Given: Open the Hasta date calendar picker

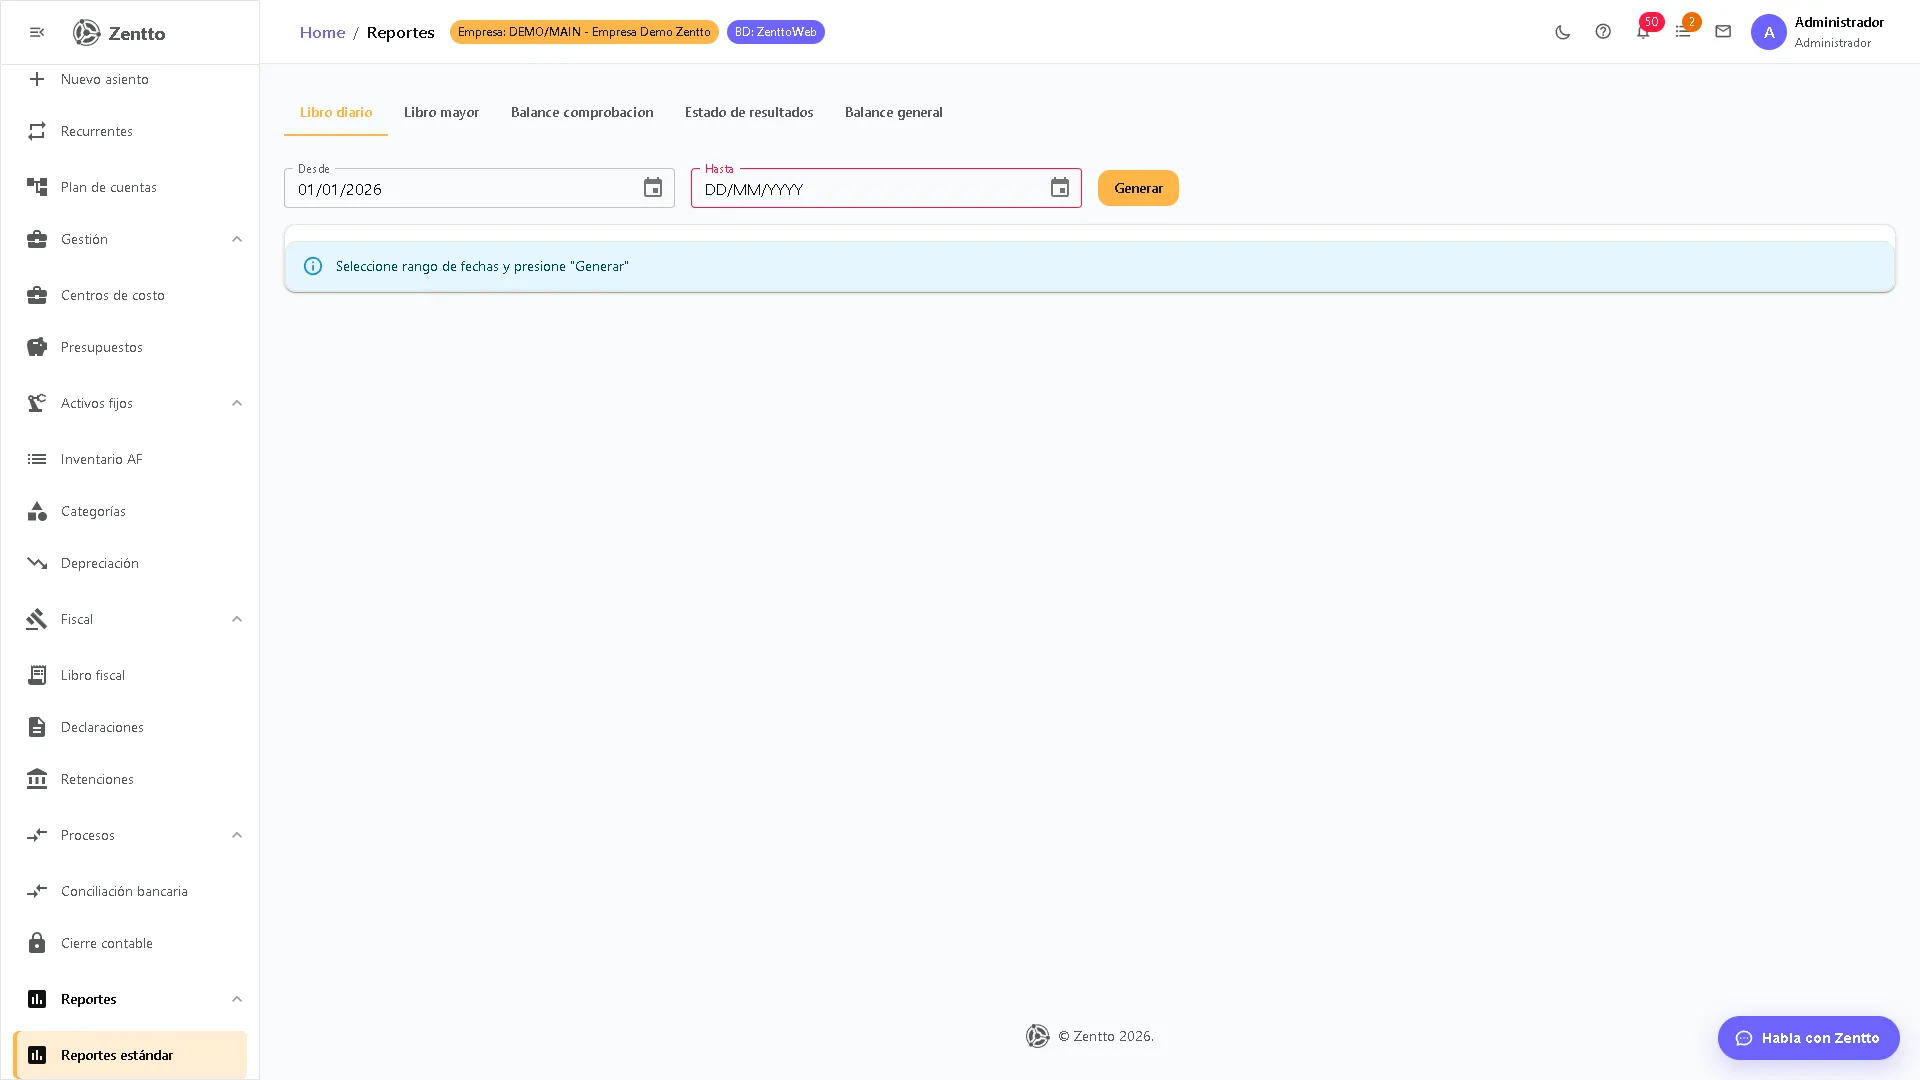Looking at the screenshot, I should point(1060,188).
